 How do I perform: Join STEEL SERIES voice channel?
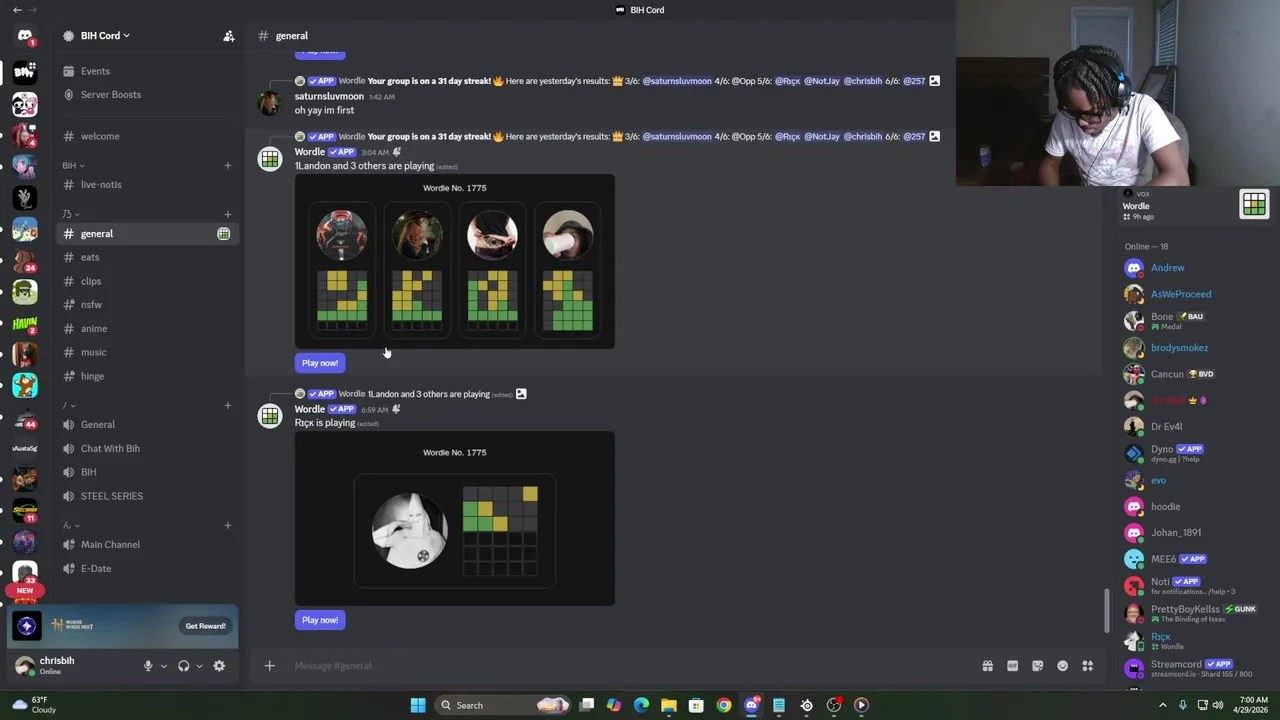[x=147, y=496]
